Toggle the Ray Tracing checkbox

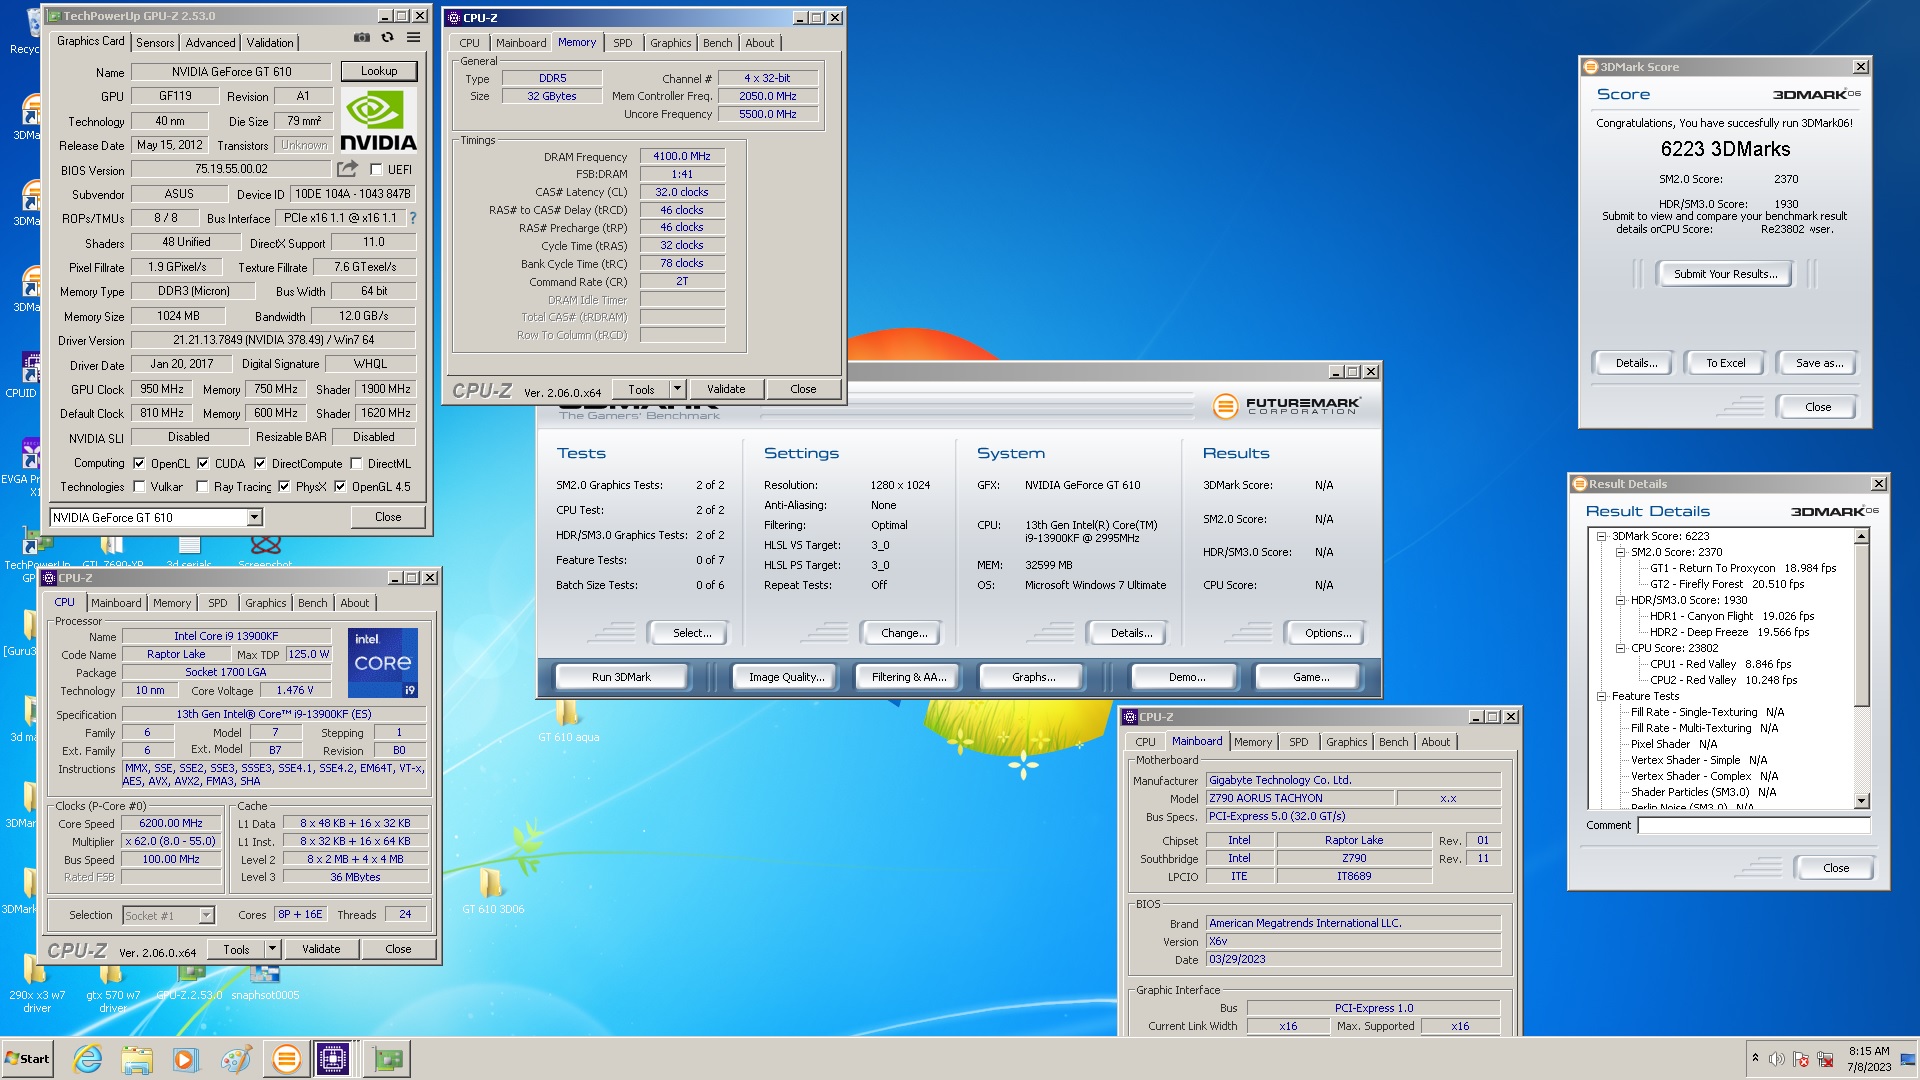pyautogui.click(x=202, y=487)
